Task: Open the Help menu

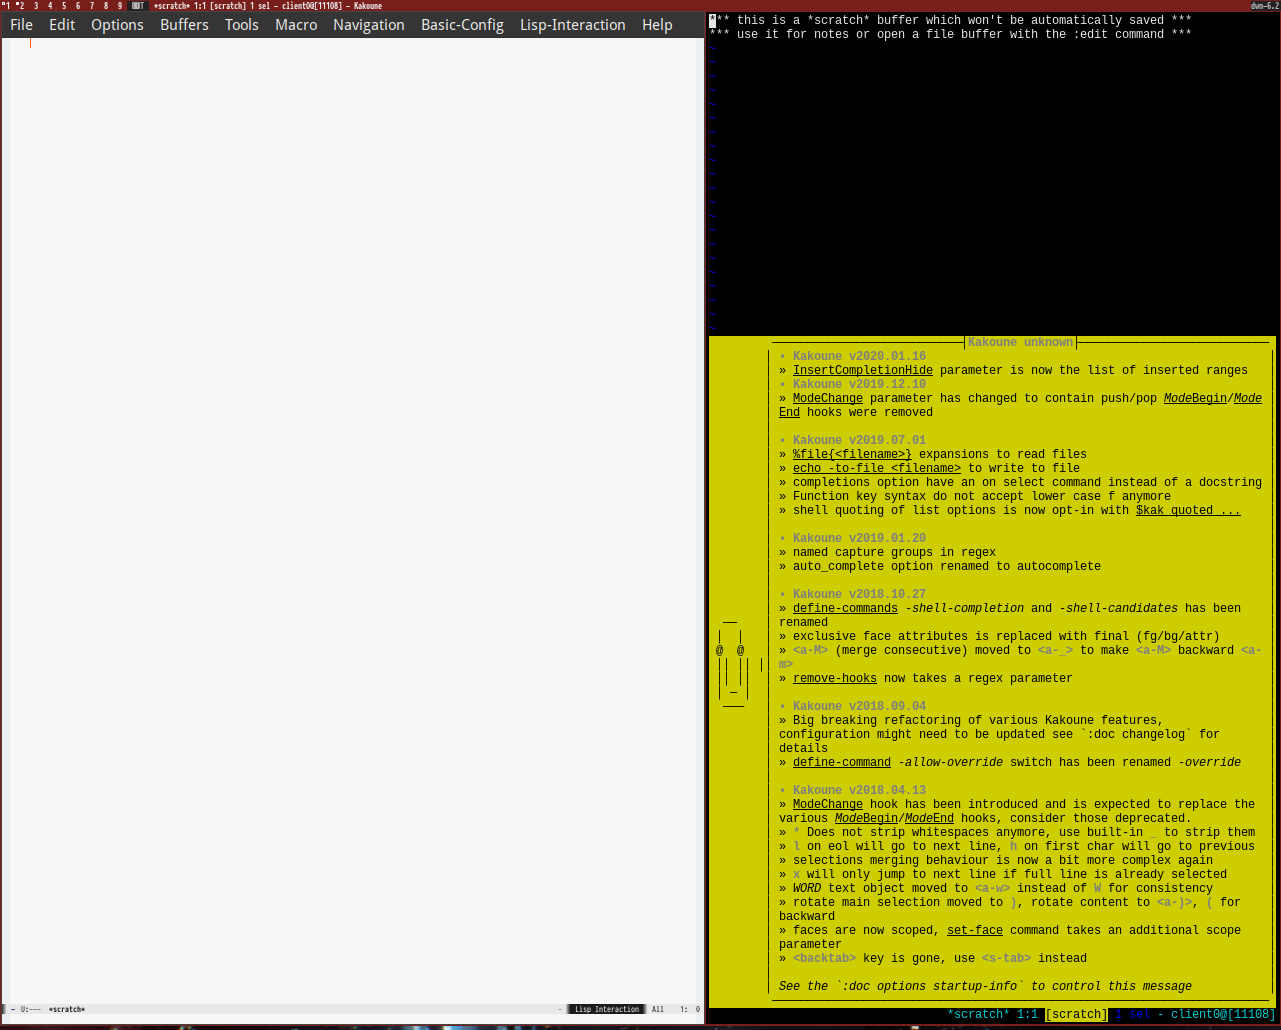Action: [657, 25]
